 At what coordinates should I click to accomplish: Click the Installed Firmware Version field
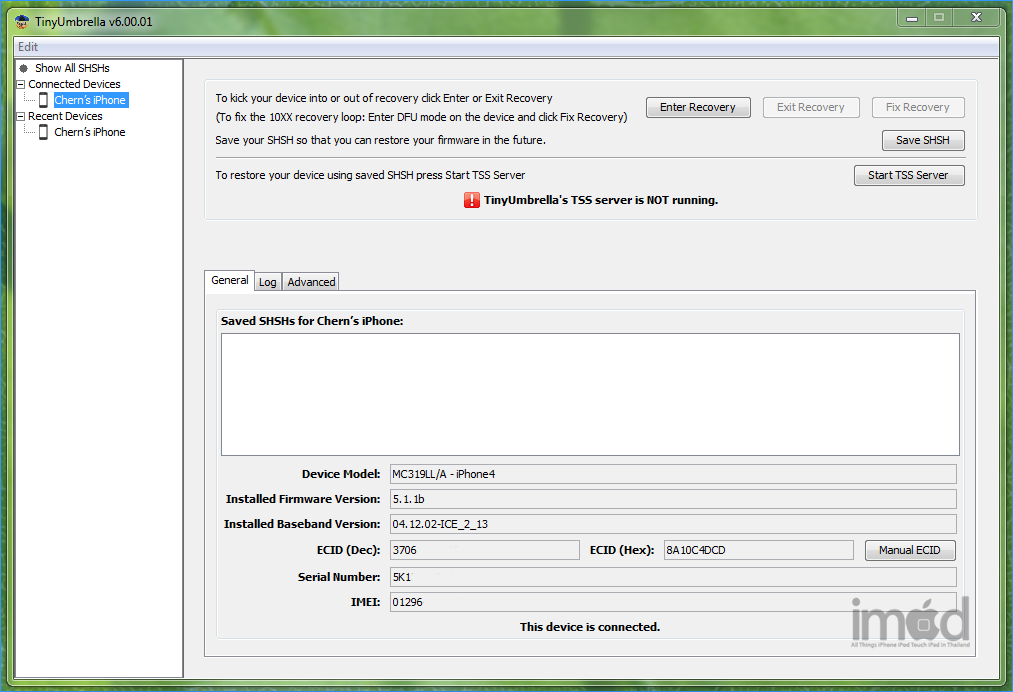coord(673,499)
